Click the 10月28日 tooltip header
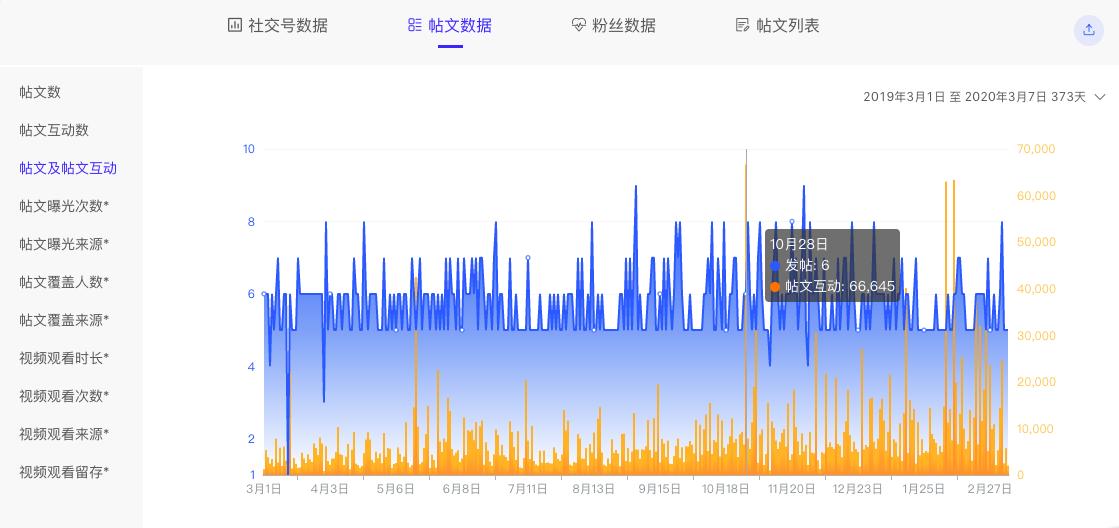Screen dimensions: 1119x528 tap(799, 244)
